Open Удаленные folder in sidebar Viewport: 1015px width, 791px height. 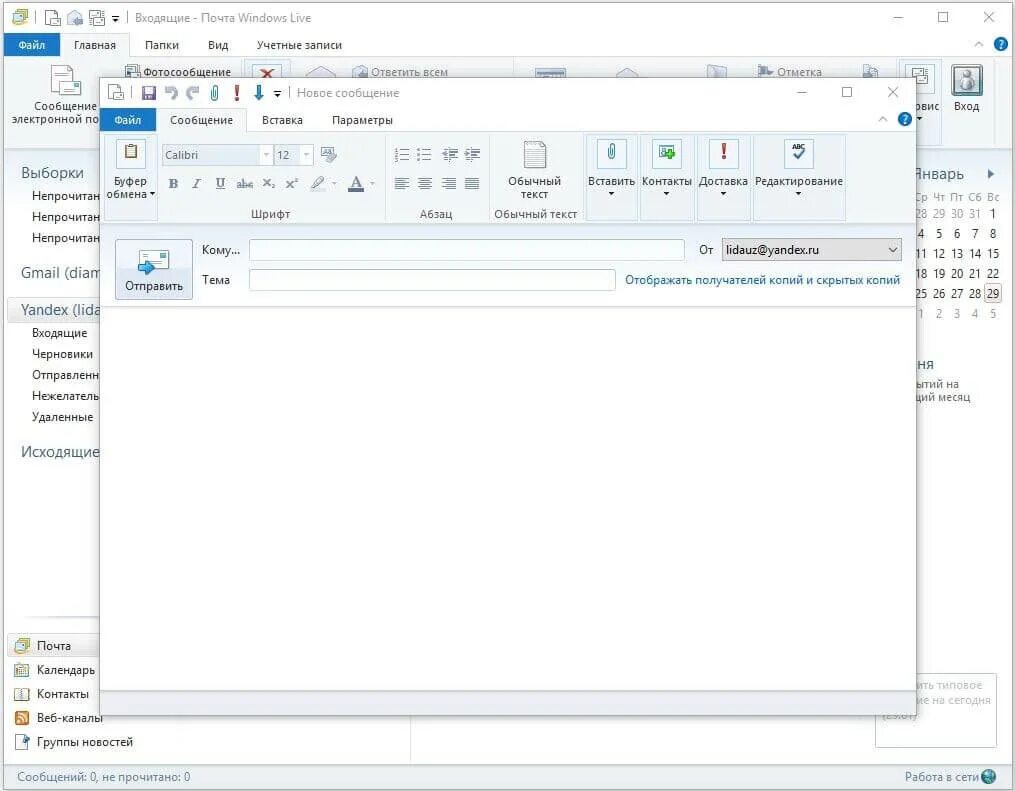(x=62, y=417)
